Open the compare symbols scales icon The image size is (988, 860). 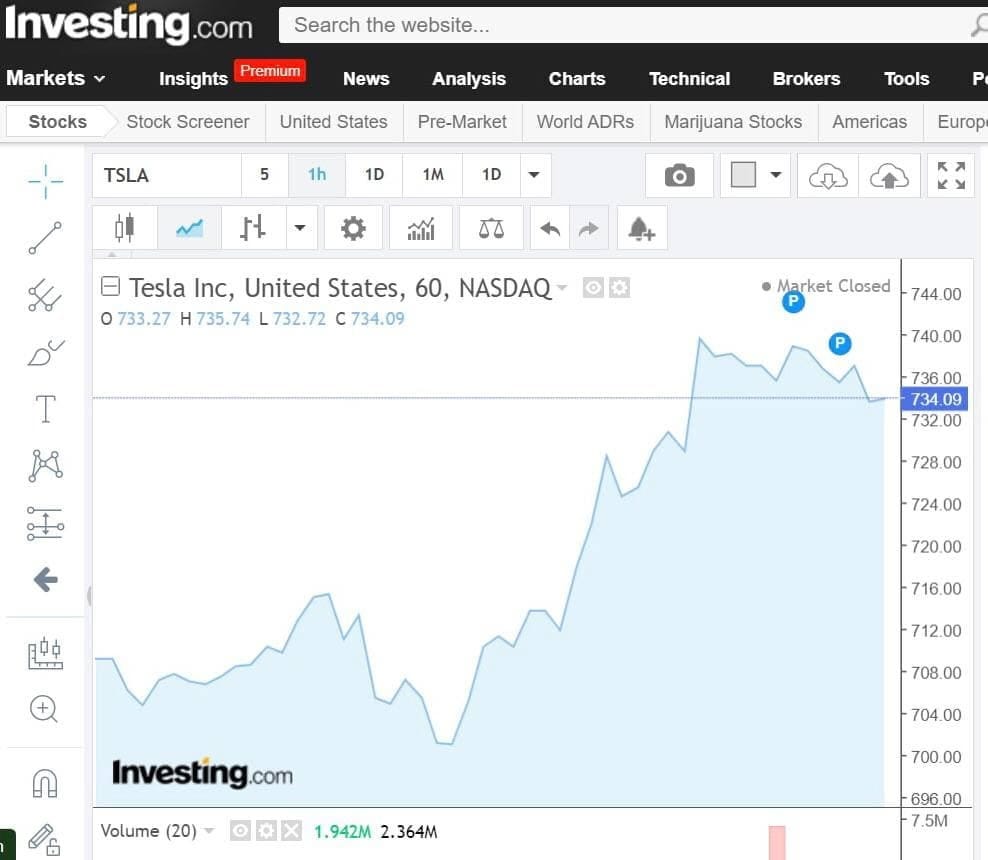491,227
